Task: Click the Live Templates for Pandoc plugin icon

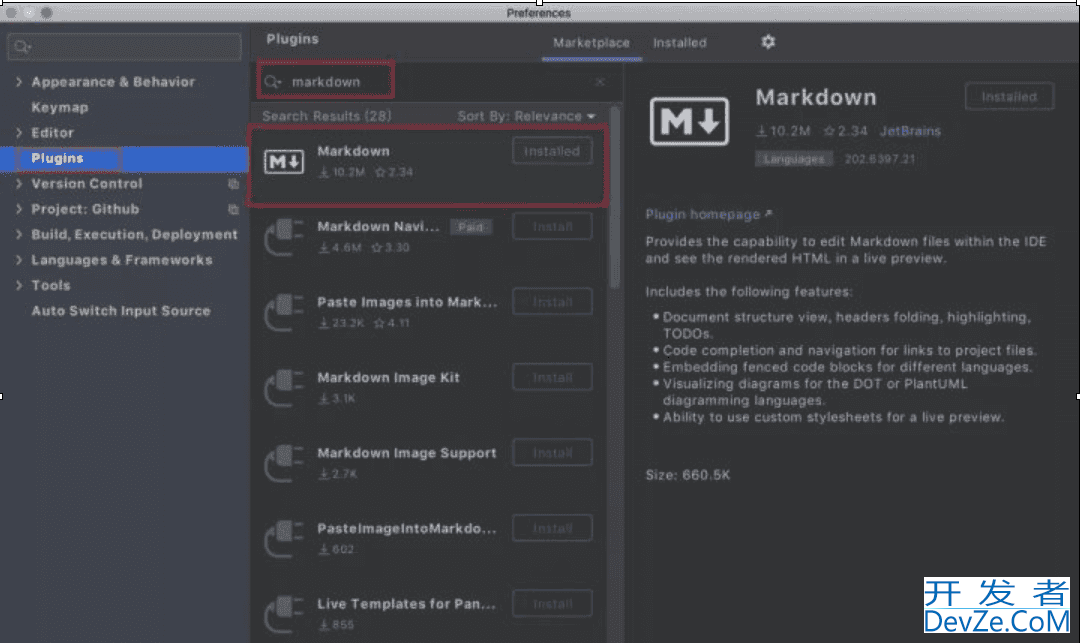Action: click(x=284, y=615)
